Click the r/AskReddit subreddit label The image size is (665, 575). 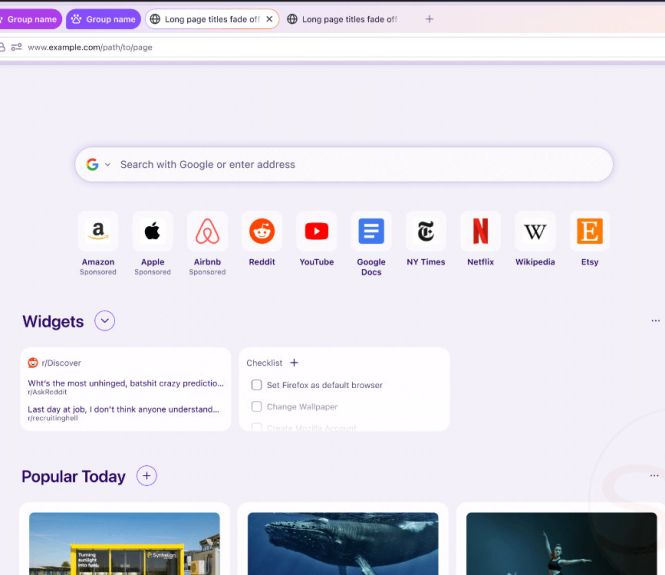coord(47,392)
